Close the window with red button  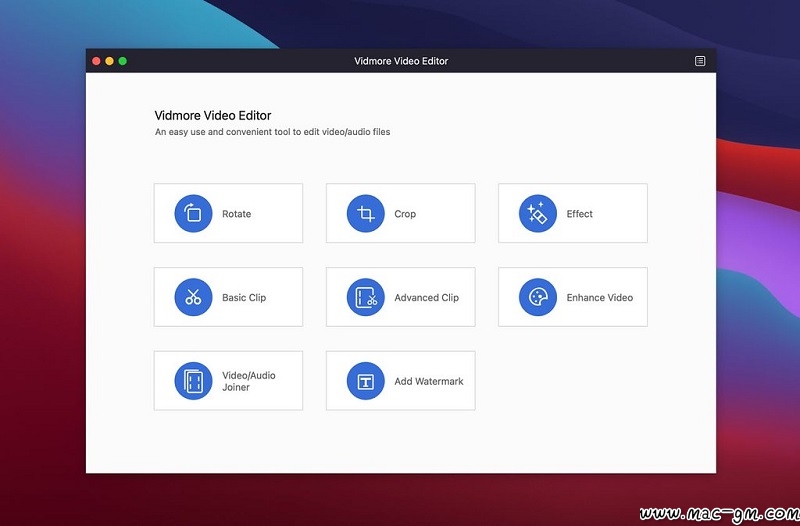click(96, 61)
